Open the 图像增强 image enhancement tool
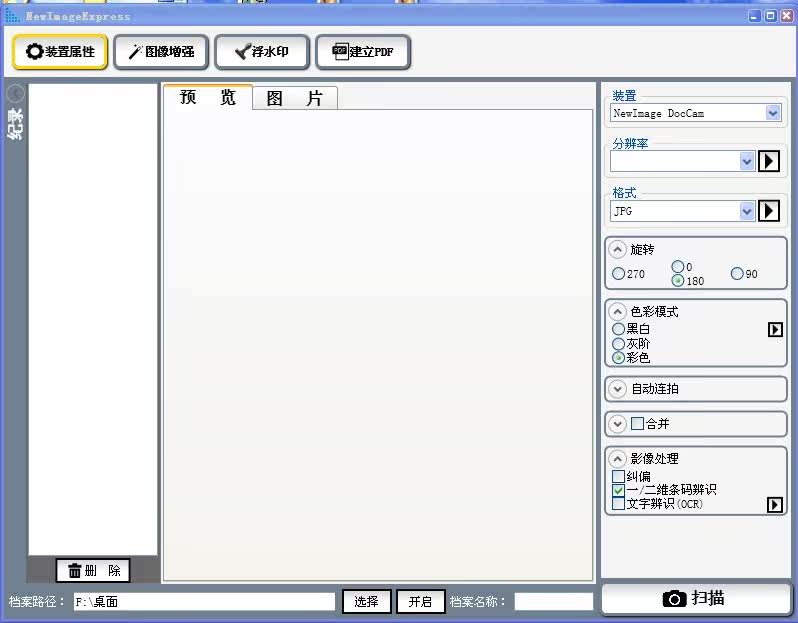798x623 pixels. 161,51
